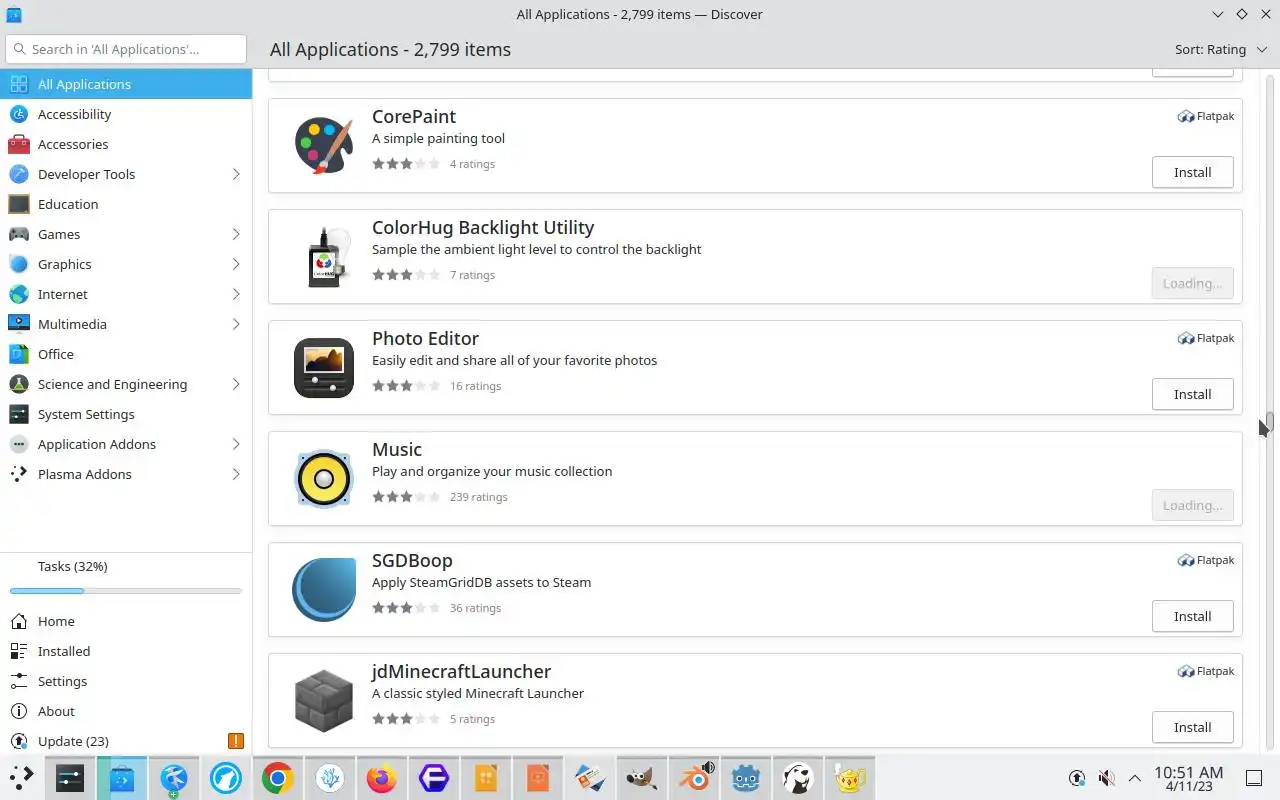Screen dimensions: 1280x800
Task: Expand the Graphics category
Action: 236,264
